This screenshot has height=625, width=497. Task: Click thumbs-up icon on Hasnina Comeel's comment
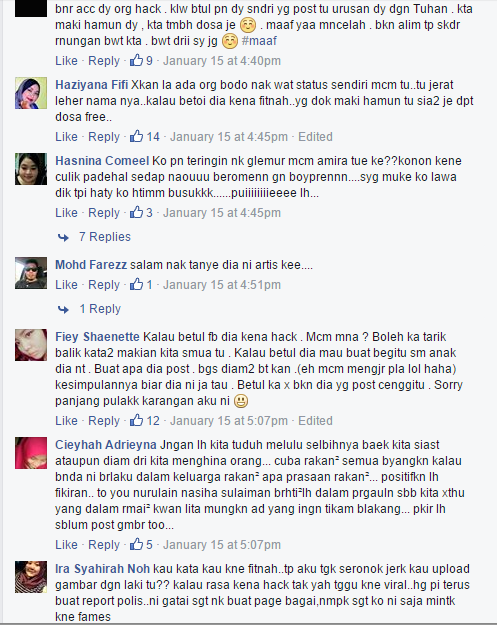tap(136, 212)
